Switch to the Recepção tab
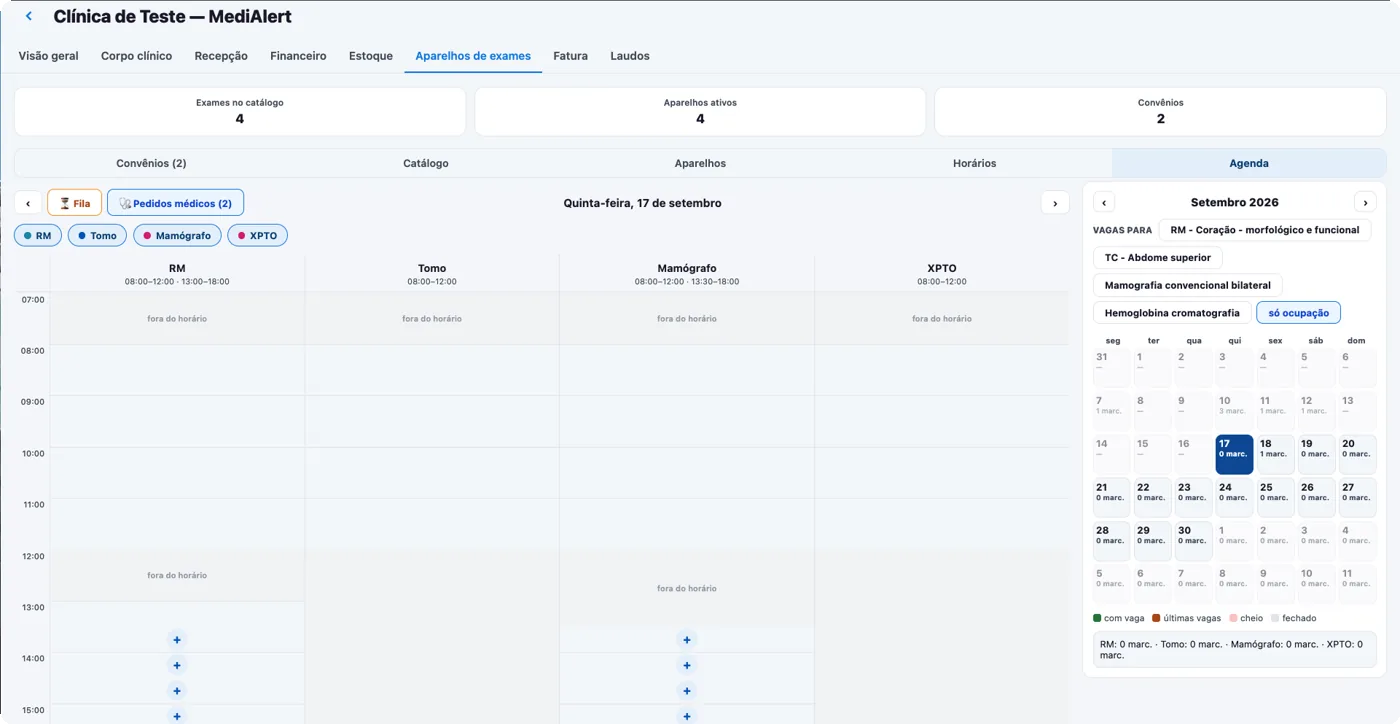 pyautogui.click(x=221, y=56)
